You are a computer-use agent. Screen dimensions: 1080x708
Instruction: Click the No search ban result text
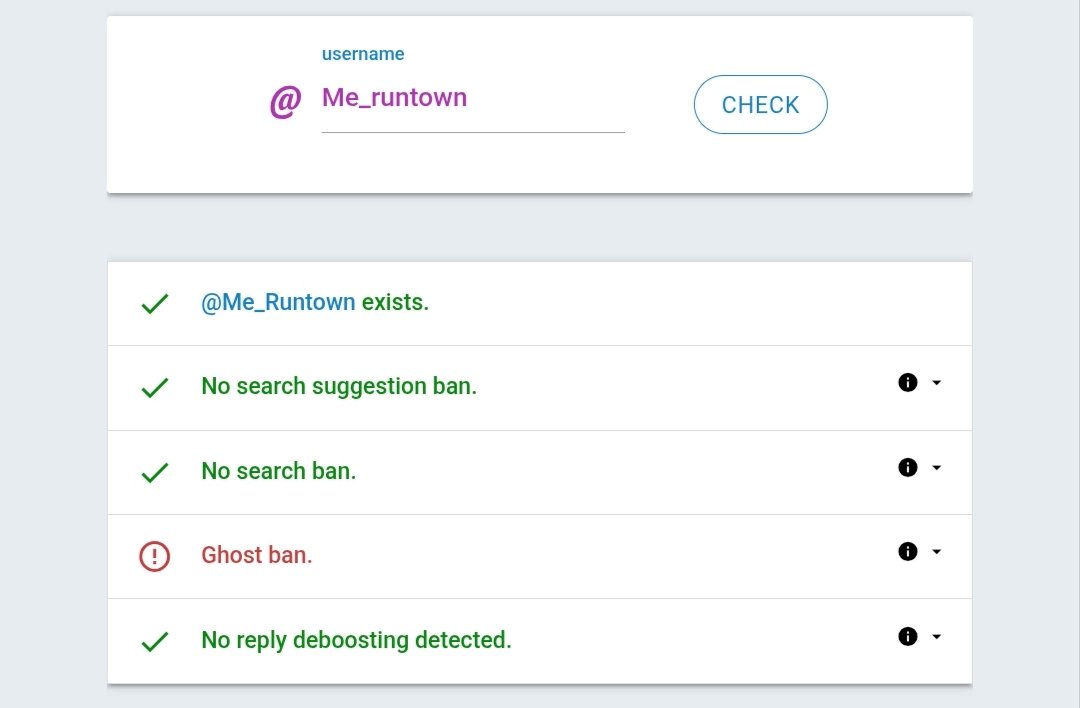point(279,471)
